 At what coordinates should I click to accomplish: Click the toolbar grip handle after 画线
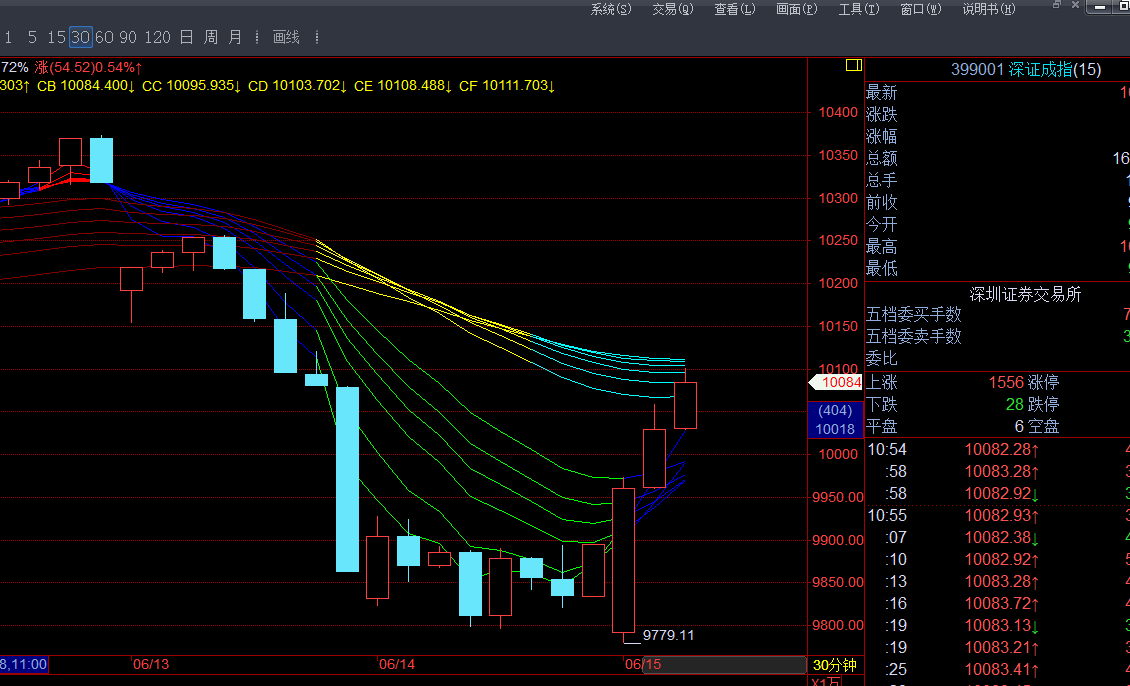(x=317, y=37)
